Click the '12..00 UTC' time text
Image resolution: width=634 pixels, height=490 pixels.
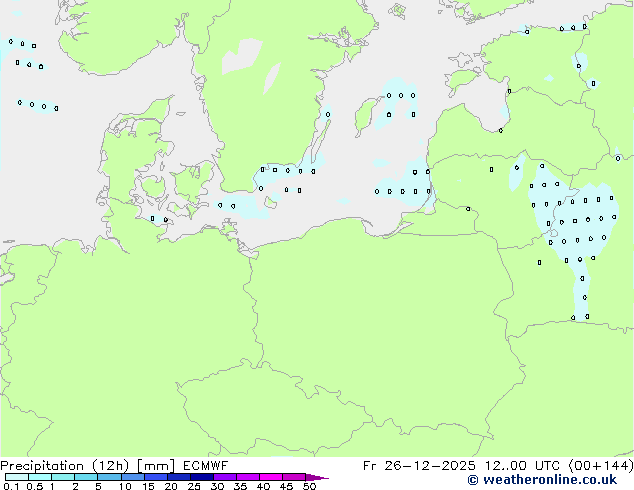pyautogui.click(x=522, y=466)
